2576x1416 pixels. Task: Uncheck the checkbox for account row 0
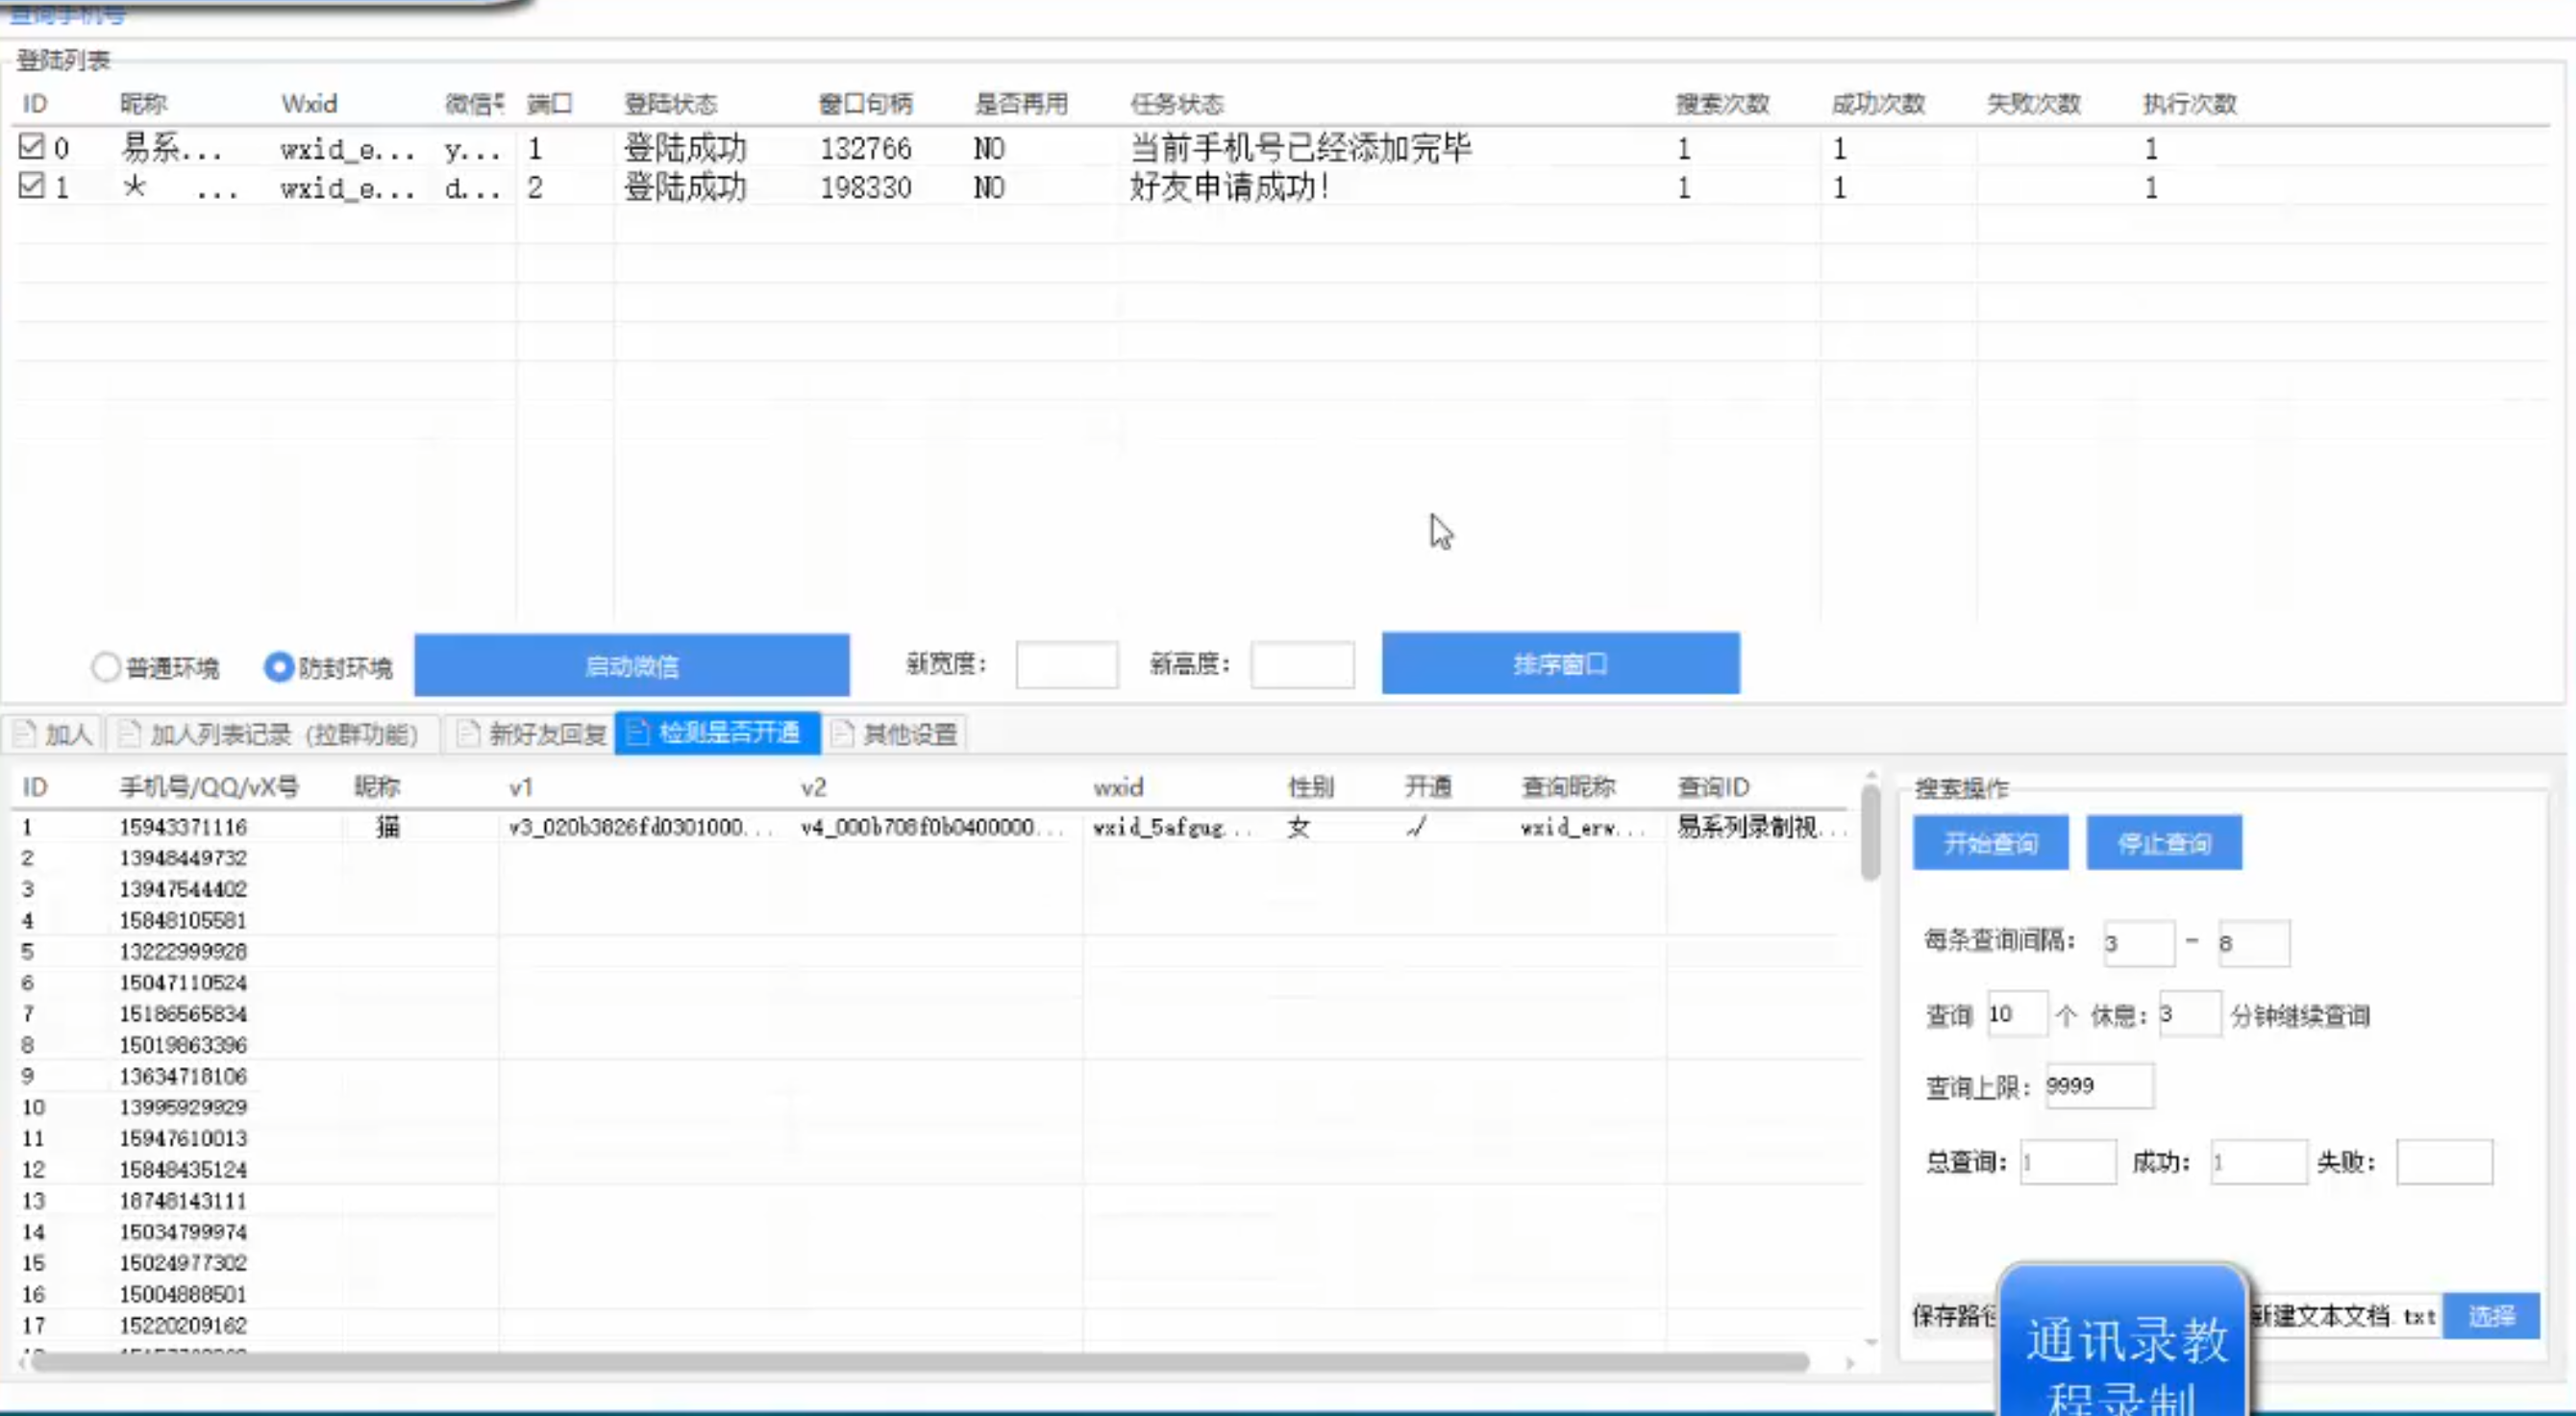point(31,147)
